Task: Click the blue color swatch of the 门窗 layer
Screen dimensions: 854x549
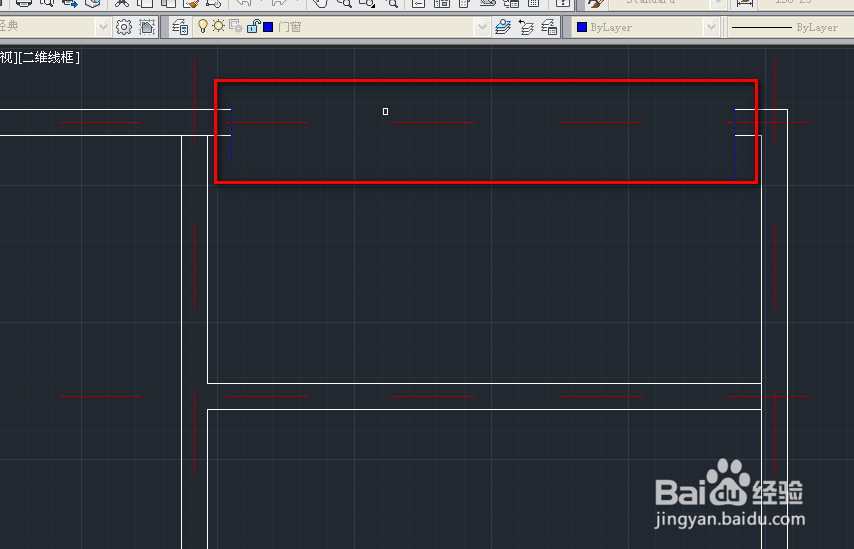Action: 268,27
